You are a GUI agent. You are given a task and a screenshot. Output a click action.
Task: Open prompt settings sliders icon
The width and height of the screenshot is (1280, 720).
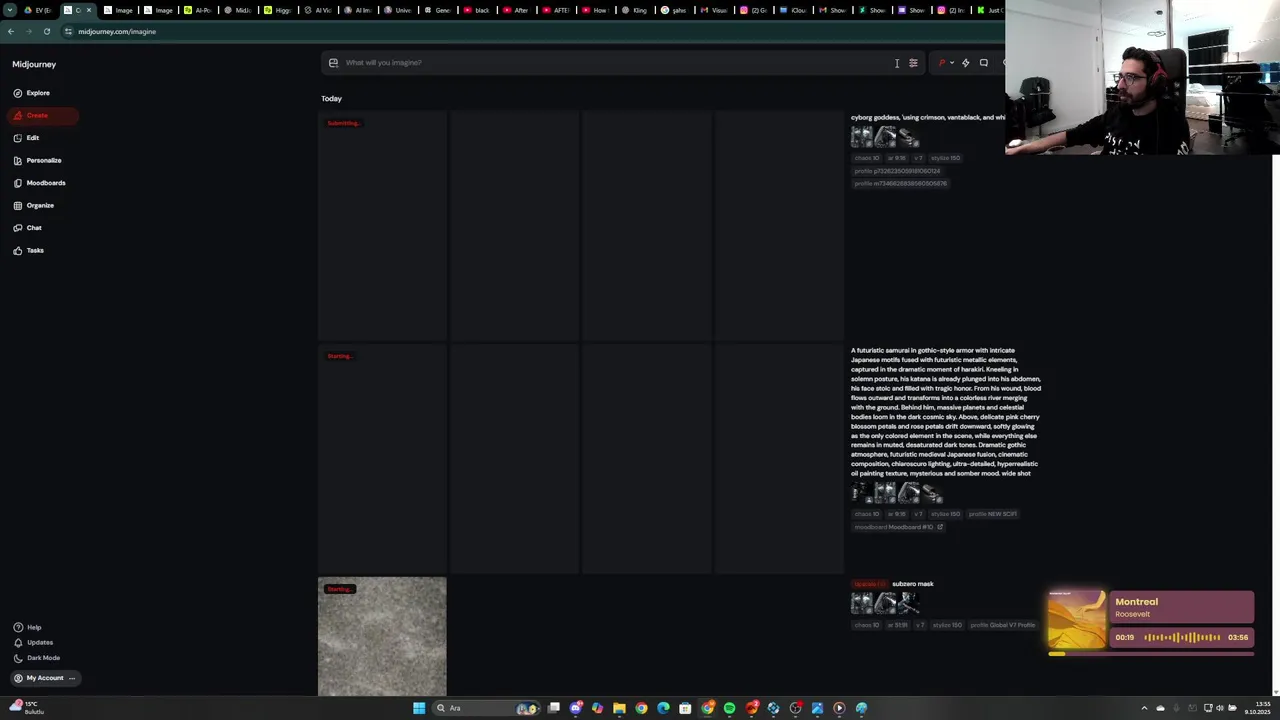[x=913, y=63]
